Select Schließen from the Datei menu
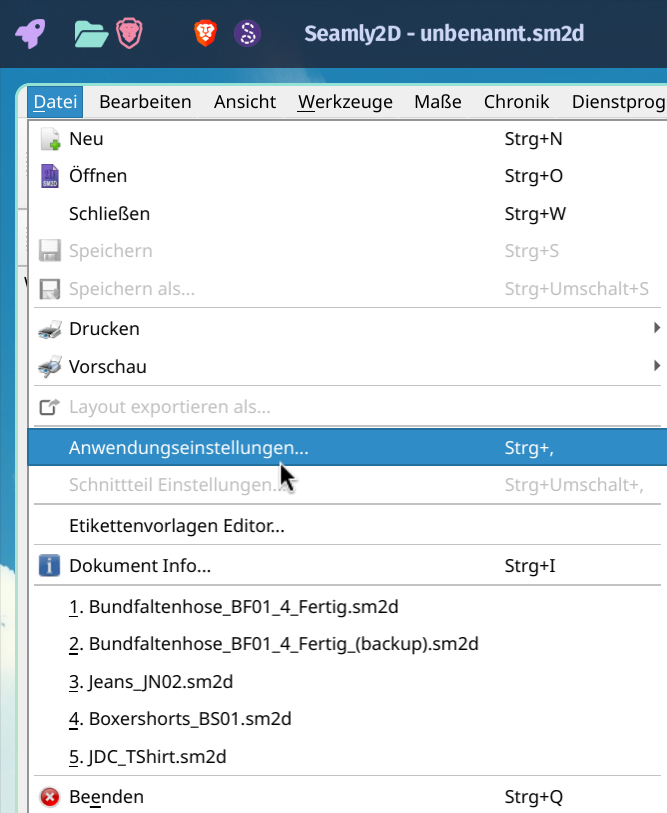Viewport: 667px width, 813px height. coord(109,213)
